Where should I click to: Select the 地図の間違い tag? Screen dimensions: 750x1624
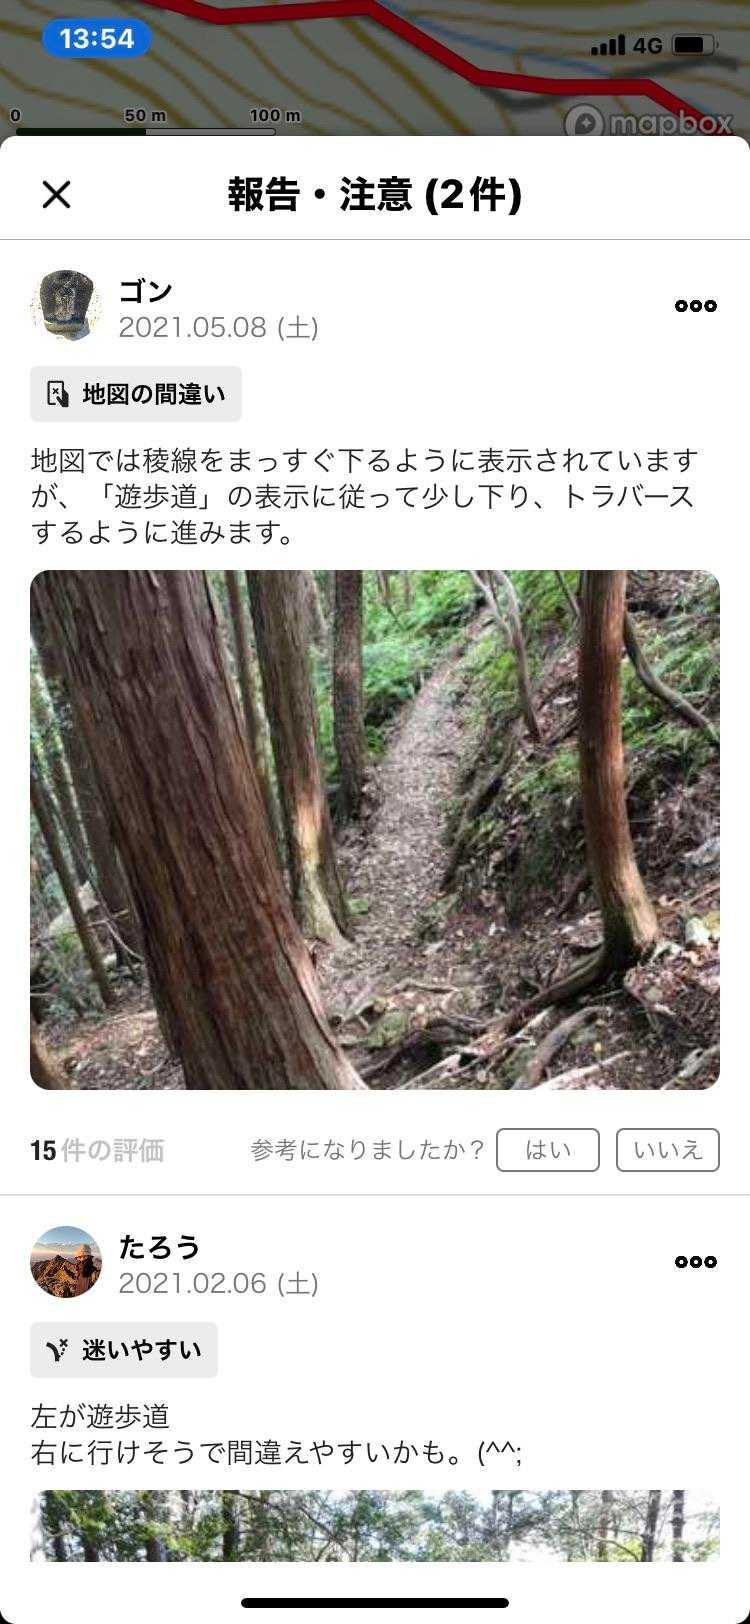136,394
